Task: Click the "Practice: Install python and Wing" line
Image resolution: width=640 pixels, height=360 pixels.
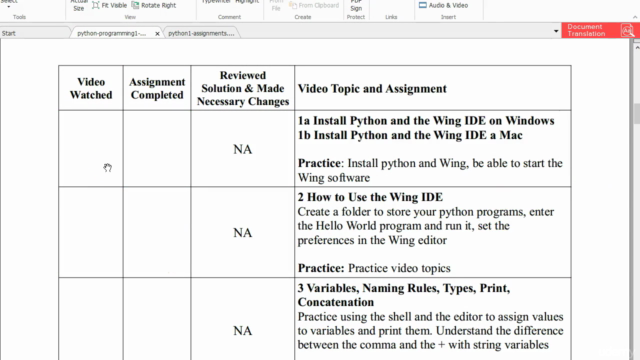Action: point(430,170)
